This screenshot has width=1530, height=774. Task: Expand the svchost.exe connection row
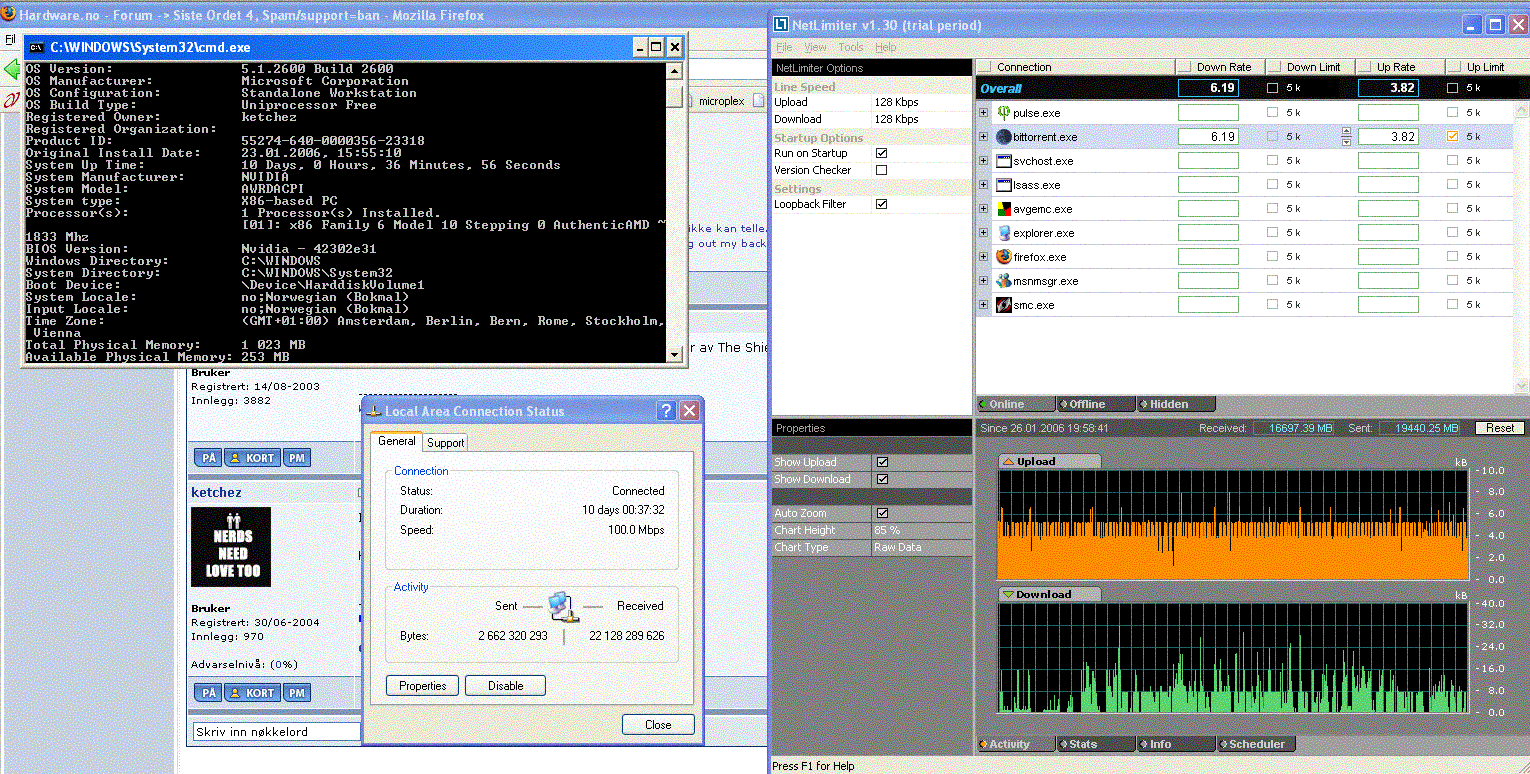click(x=984, y=161)
